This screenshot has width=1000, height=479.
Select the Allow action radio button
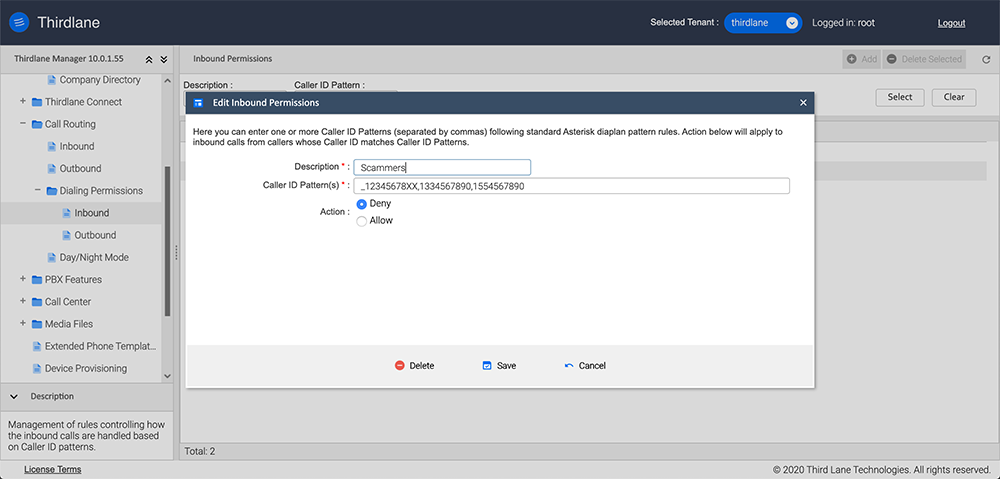tap(362, 221)
